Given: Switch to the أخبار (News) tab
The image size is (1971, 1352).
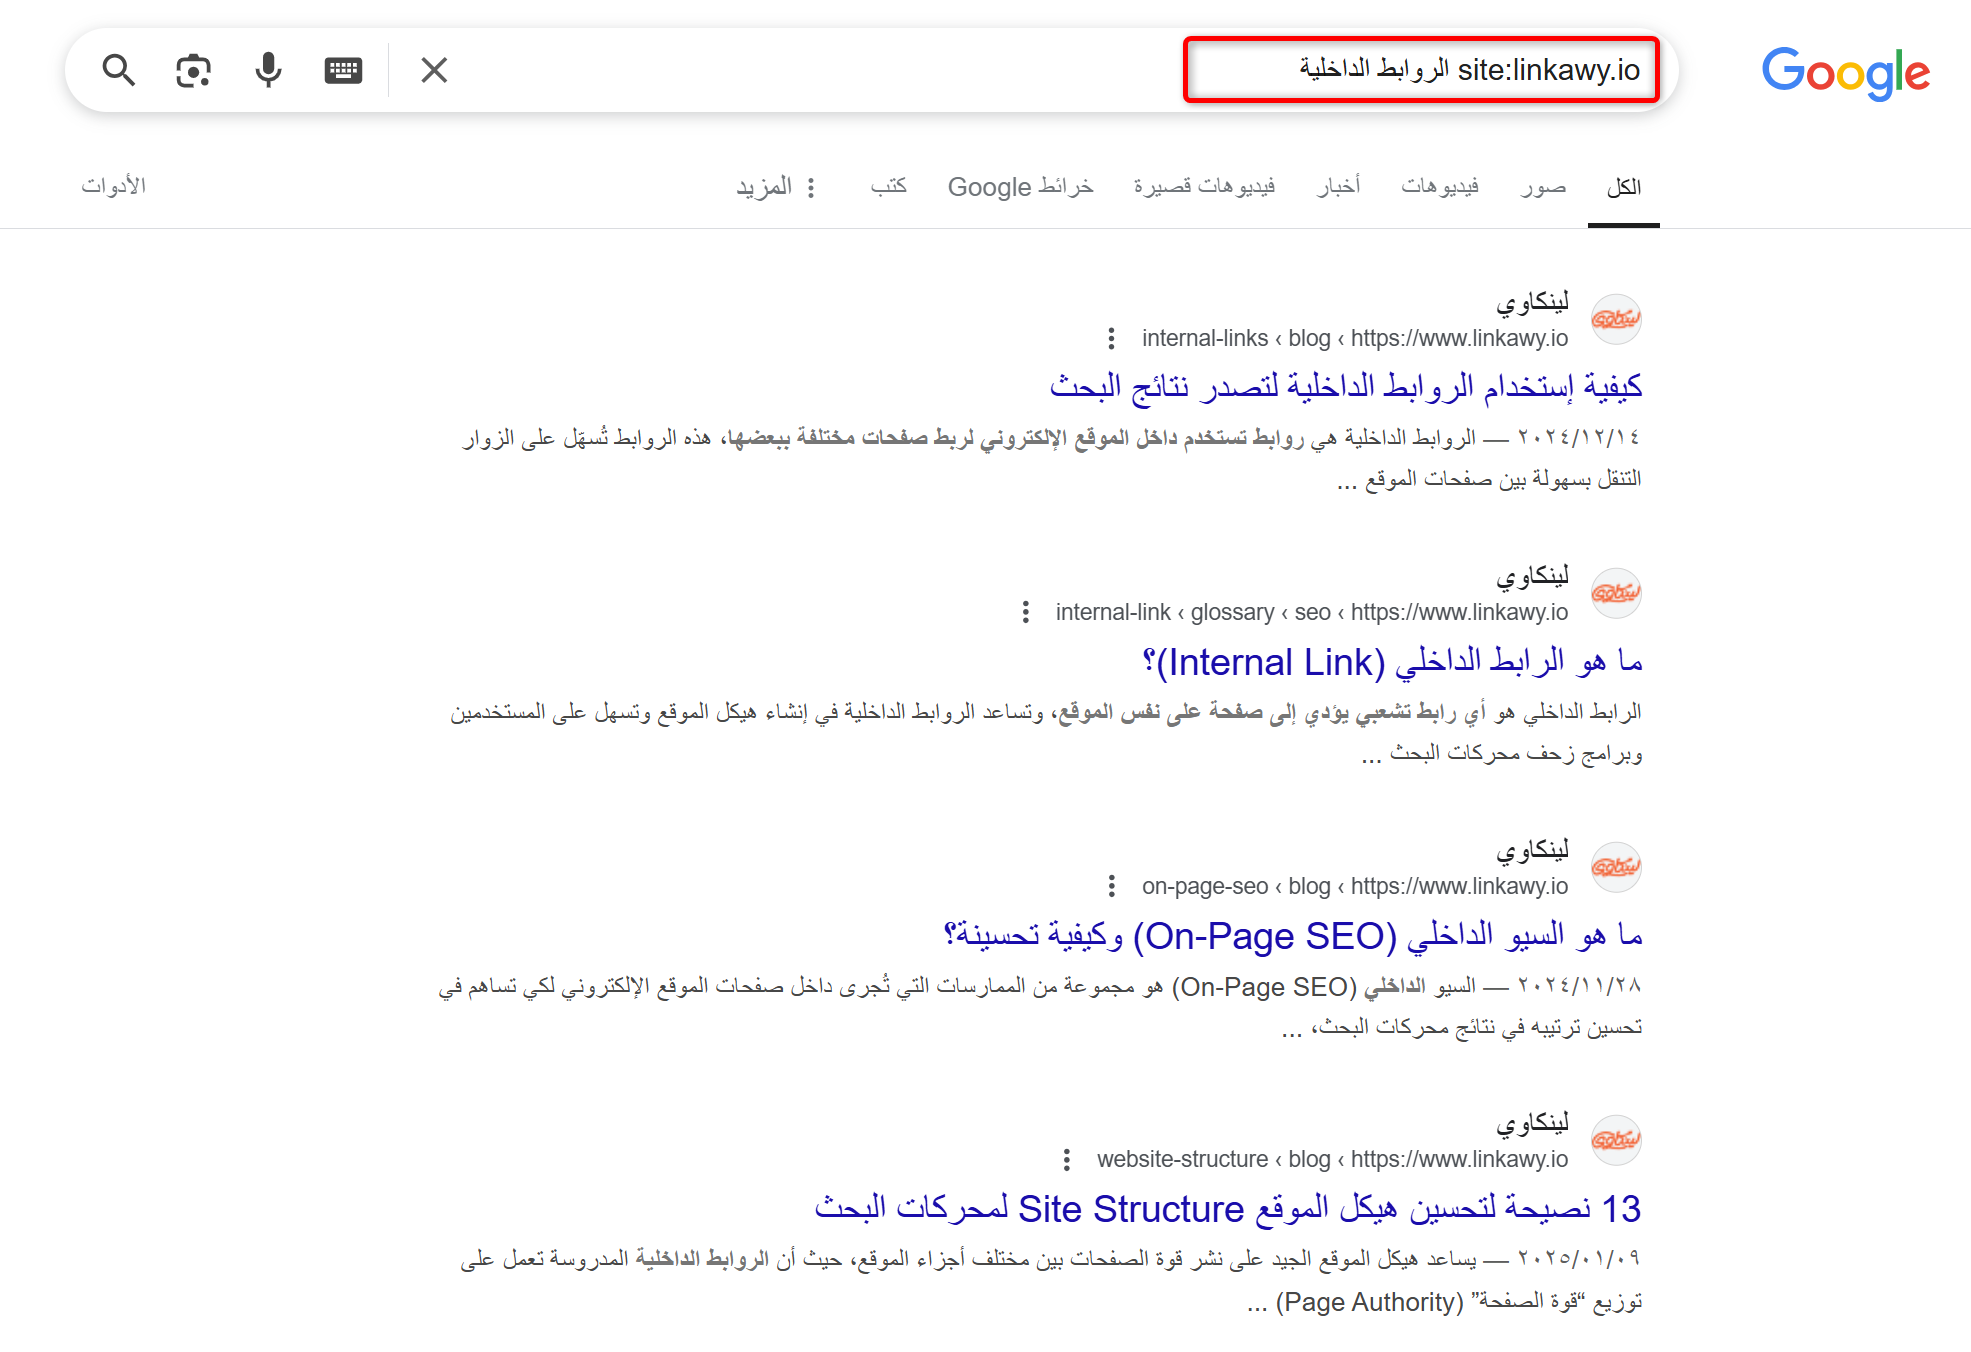Looking at the screenshot, I should (x=1338, y=186).
